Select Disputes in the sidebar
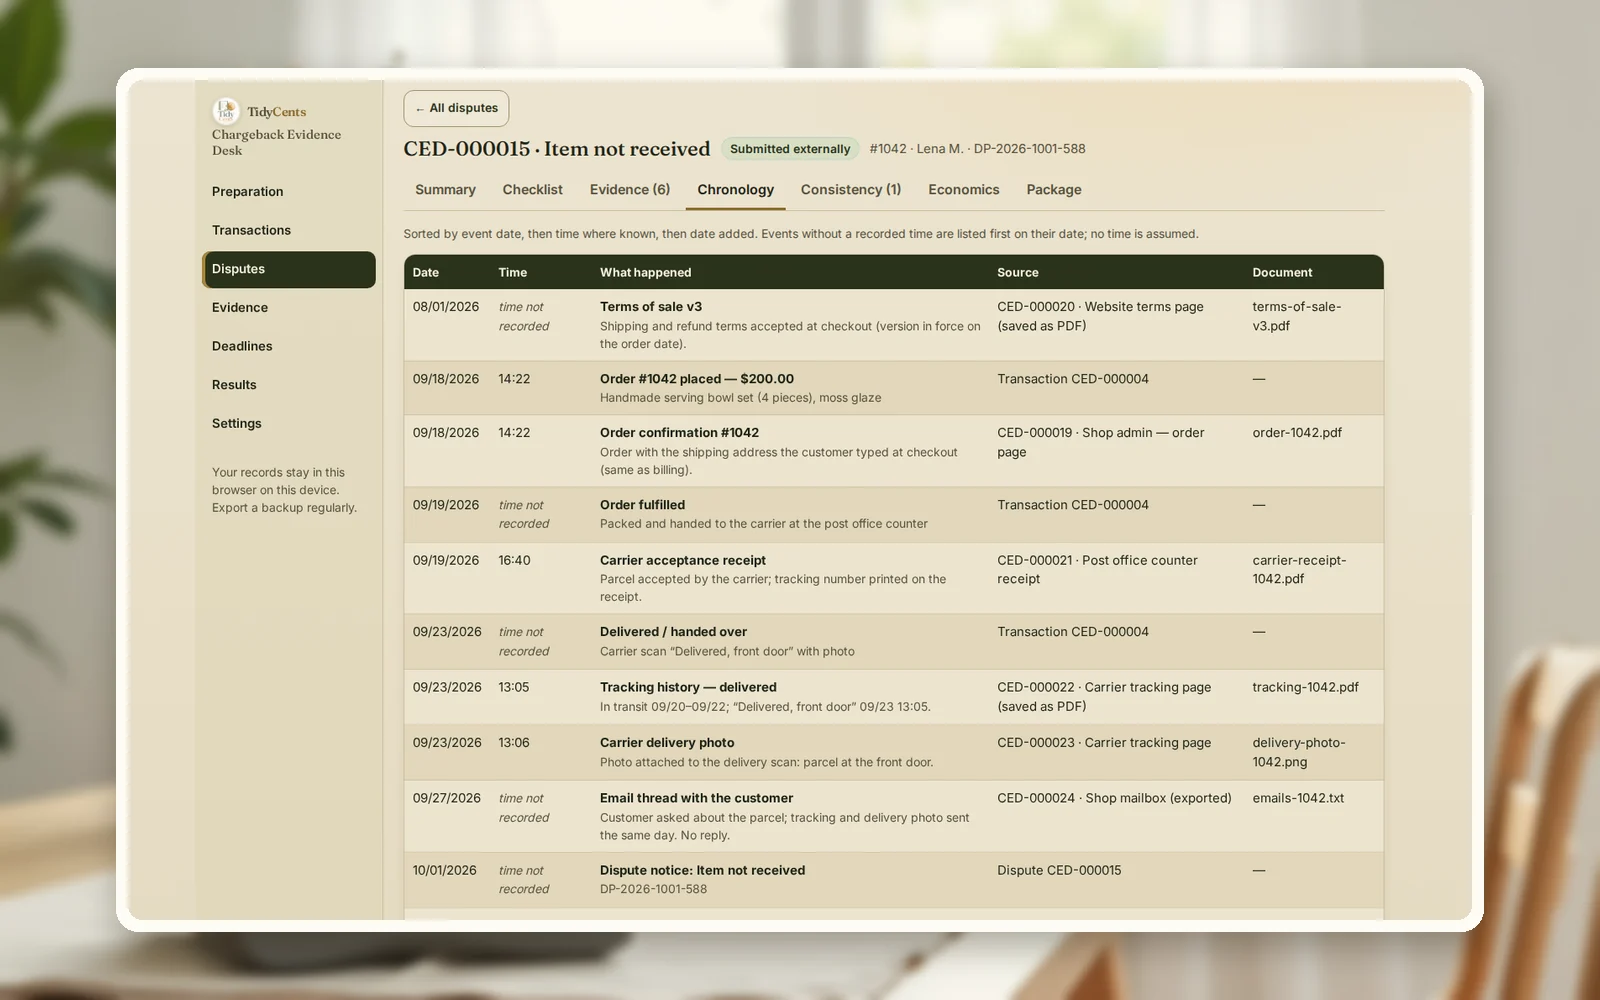 [289, 269]
